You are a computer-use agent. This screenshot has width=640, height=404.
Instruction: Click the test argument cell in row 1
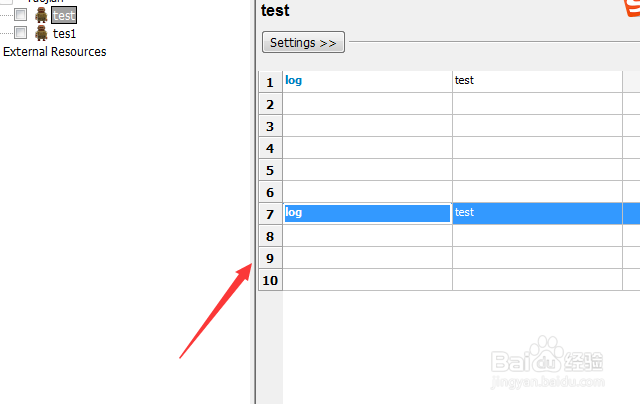click(x=536, y=81)
